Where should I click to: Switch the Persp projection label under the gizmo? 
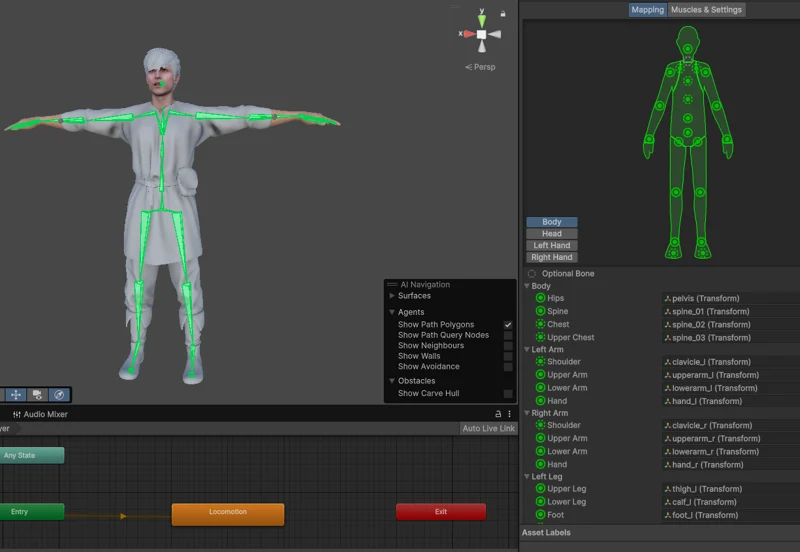tap(480, 67)
